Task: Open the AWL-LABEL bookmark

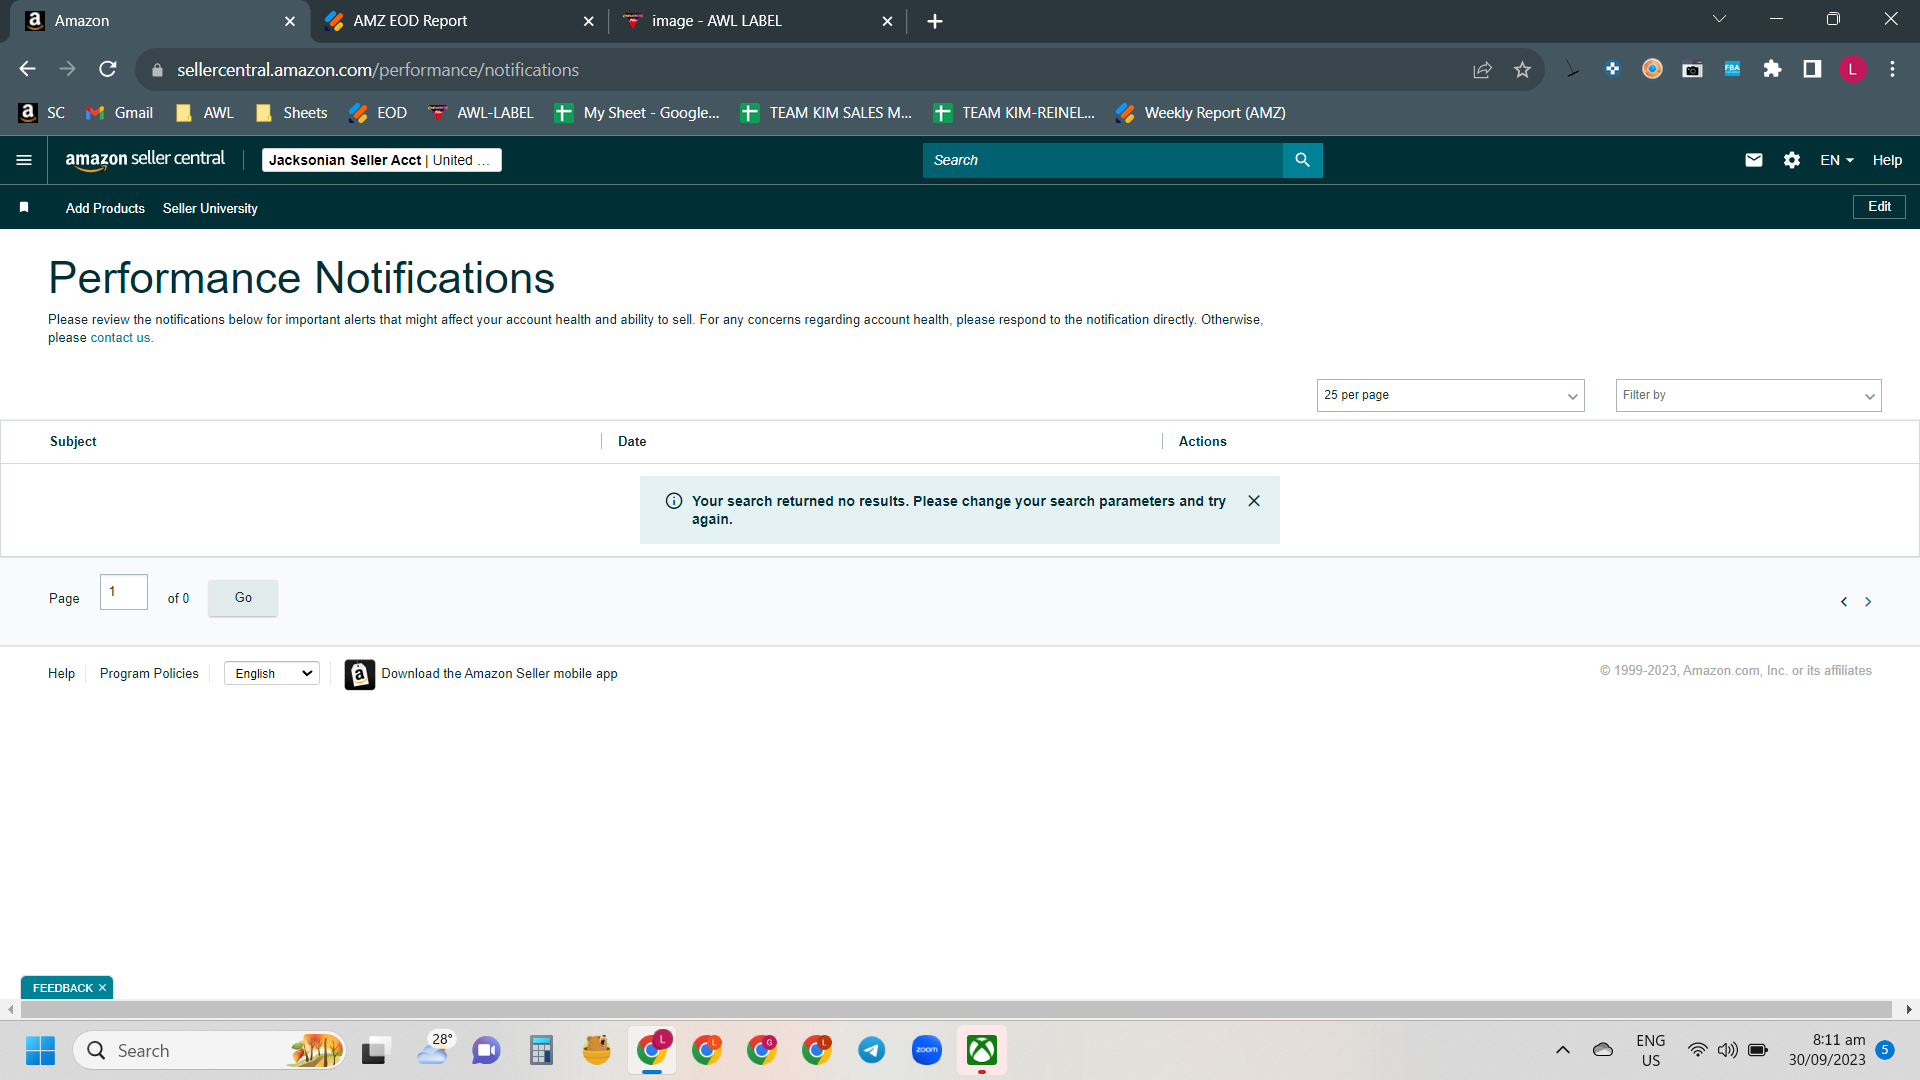Action: click(481, 113)
